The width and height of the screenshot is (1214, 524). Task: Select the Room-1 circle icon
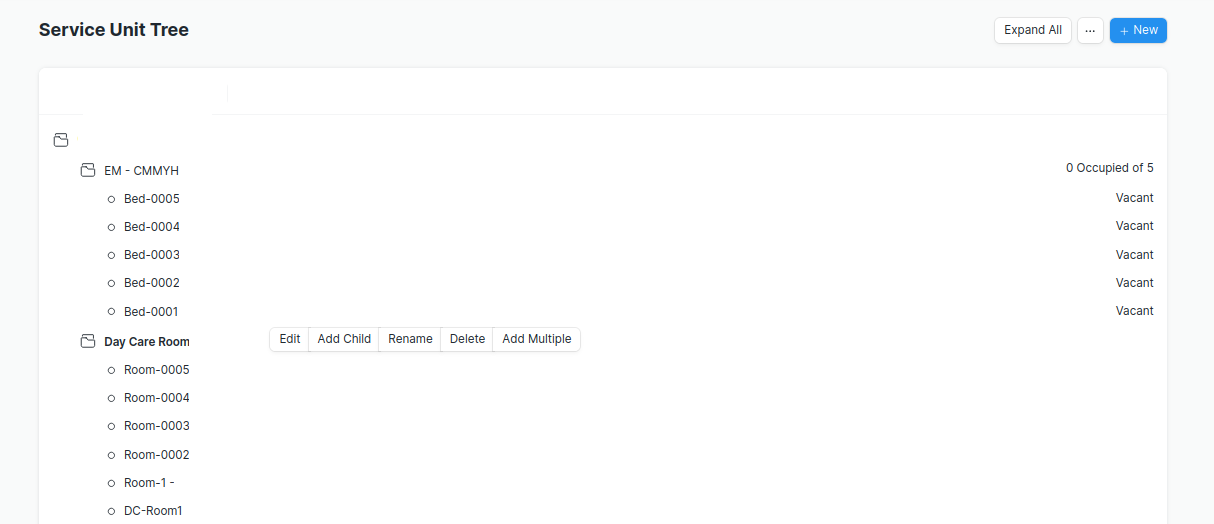tap(111, 483)
